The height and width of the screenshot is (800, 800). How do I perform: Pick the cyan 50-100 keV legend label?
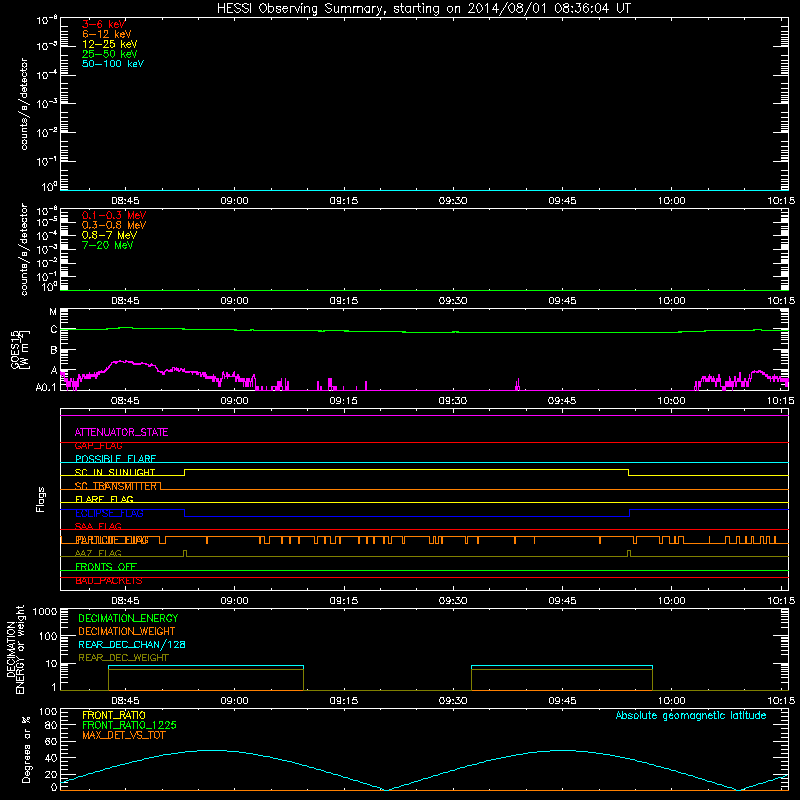pos(113,64)
